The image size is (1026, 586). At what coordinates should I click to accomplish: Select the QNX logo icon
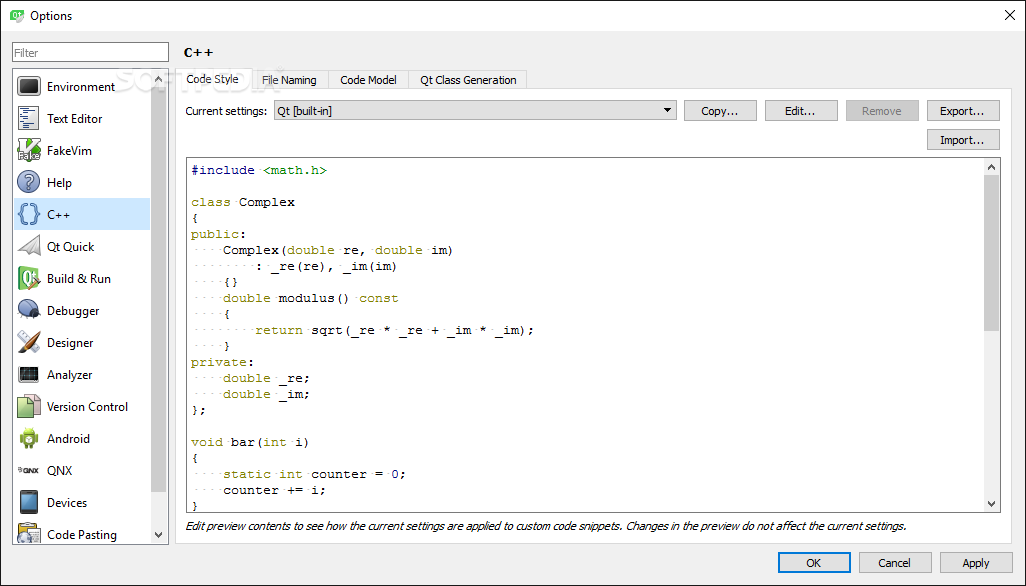29,471
